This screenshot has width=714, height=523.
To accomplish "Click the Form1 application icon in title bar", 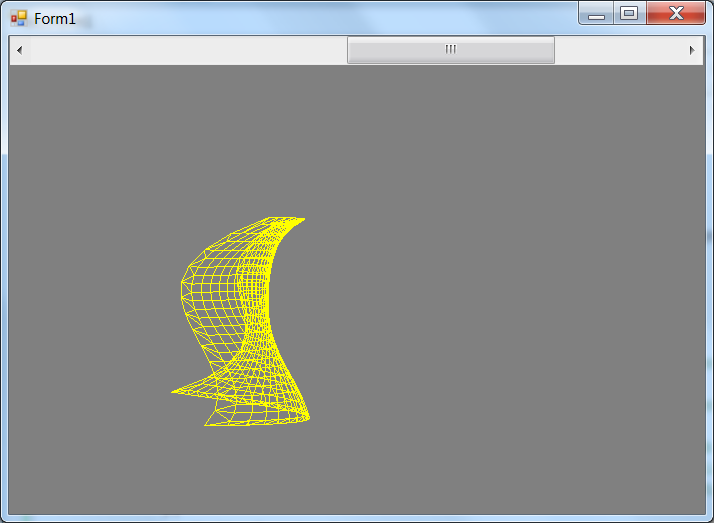I will (x=19, y=18).
